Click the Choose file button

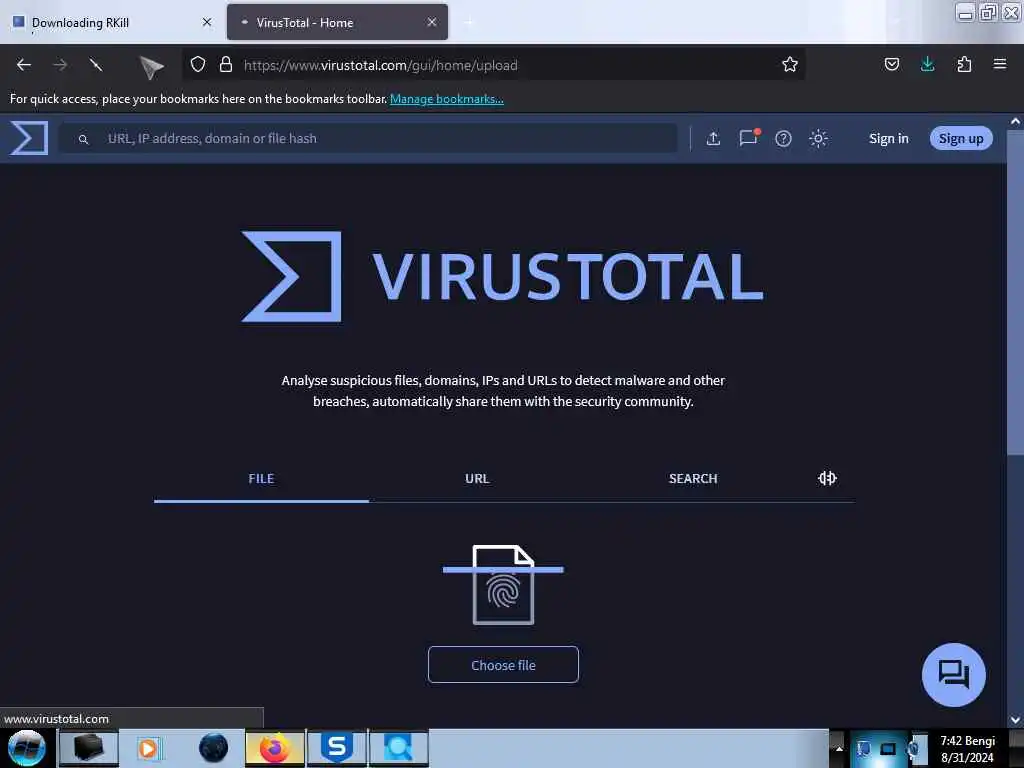pyautogui.click(x=503, y=665)
